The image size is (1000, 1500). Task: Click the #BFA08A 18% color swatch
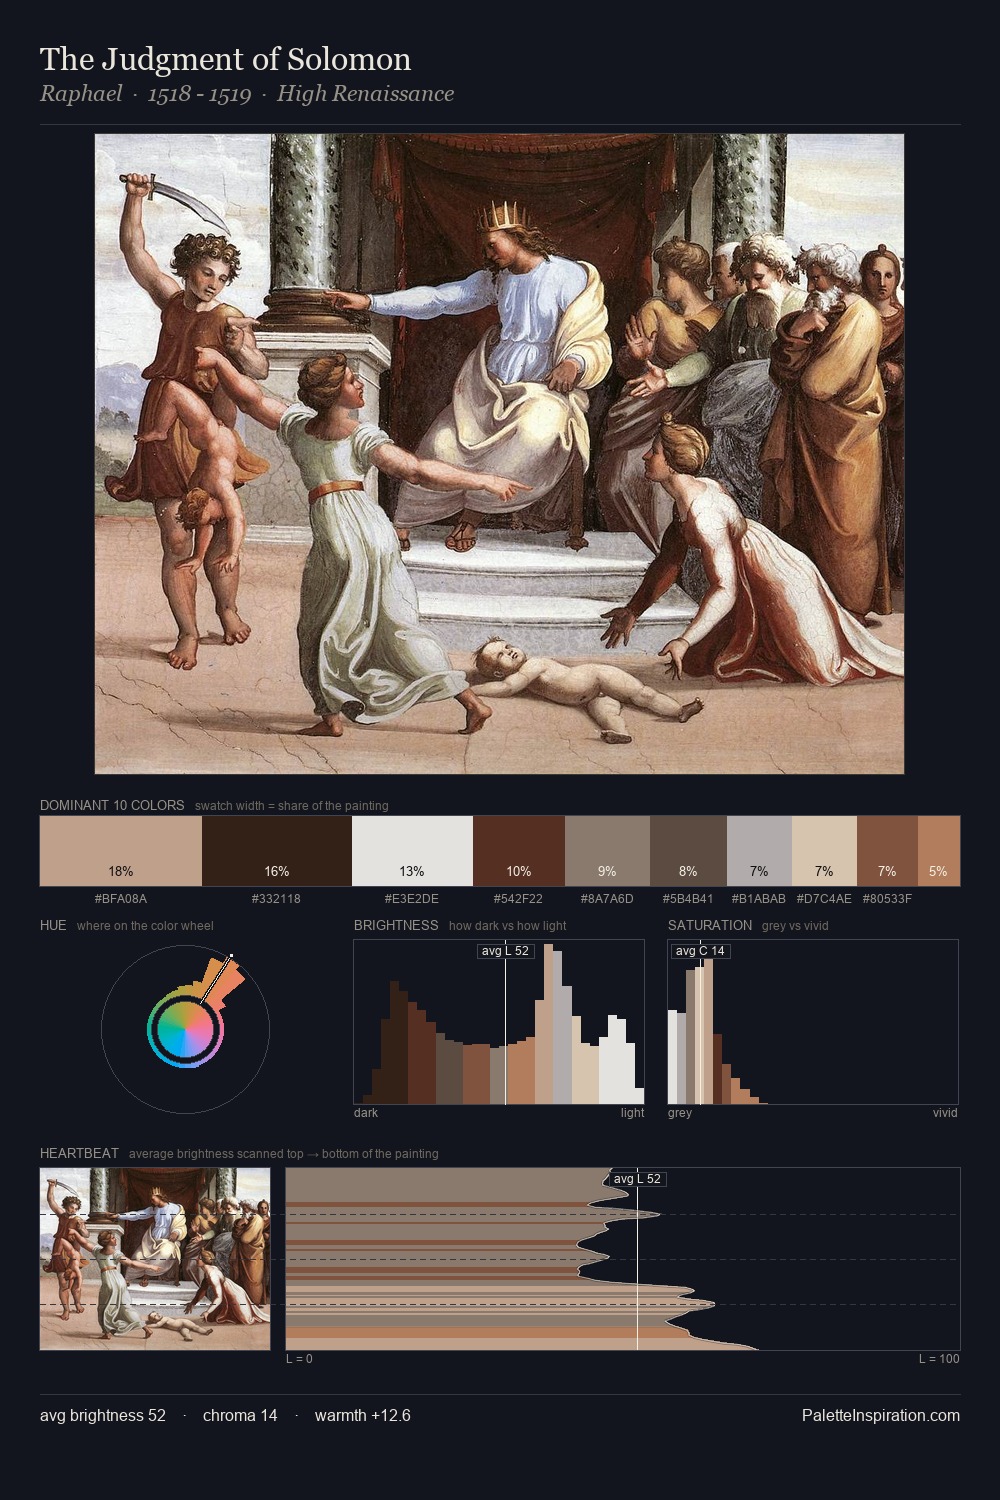click(121, 851)
